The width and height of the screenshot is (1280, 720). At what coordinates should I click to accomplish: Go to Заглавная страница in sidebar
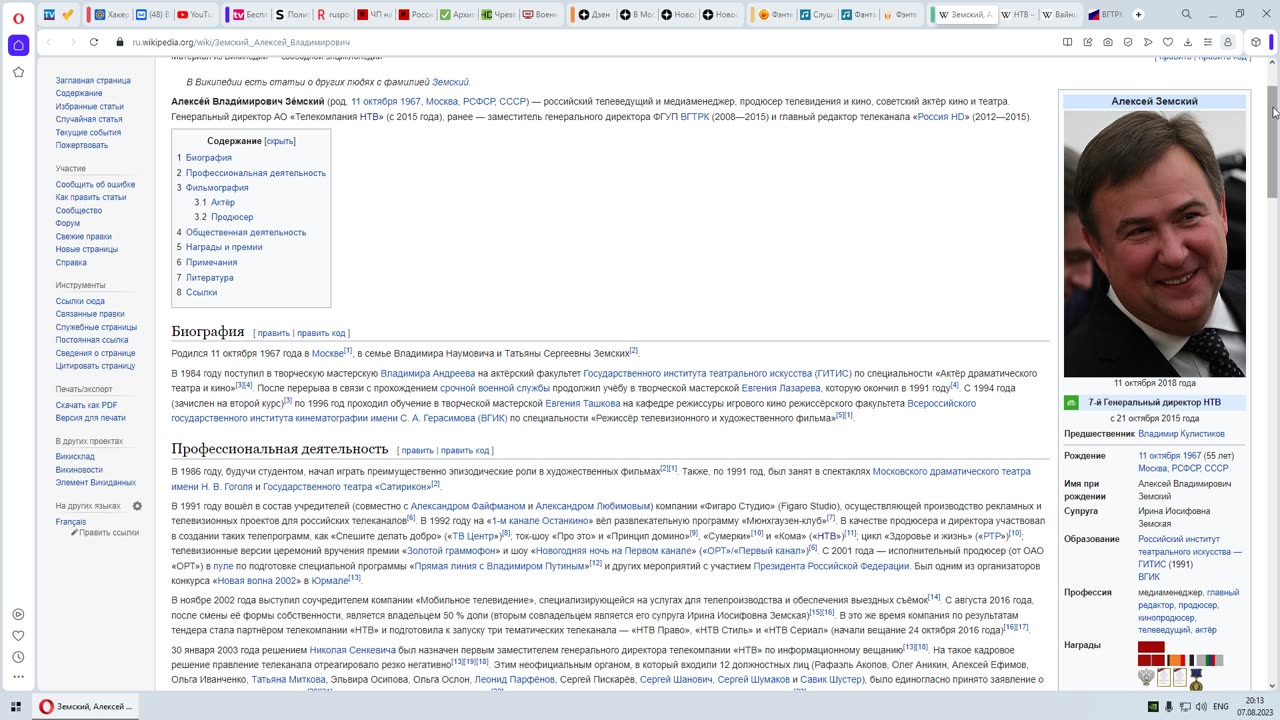point(93,80)
